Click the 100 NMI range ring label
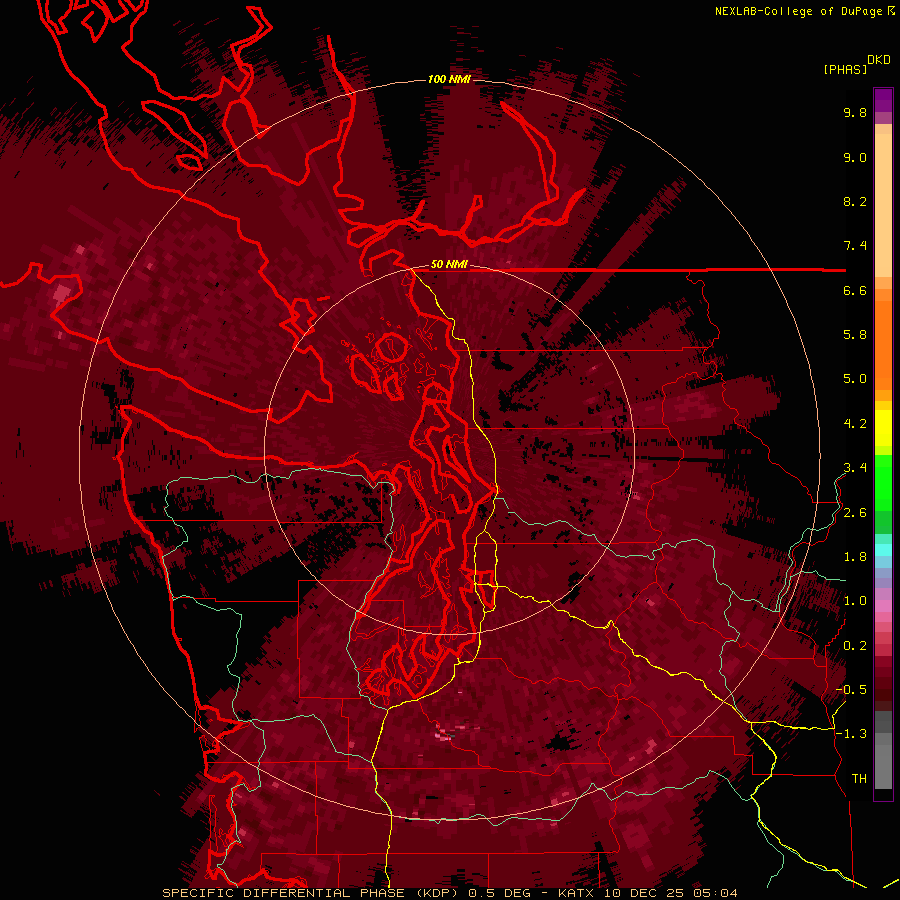This screenshot has height=900, width=900. click(x=449, y=79)
